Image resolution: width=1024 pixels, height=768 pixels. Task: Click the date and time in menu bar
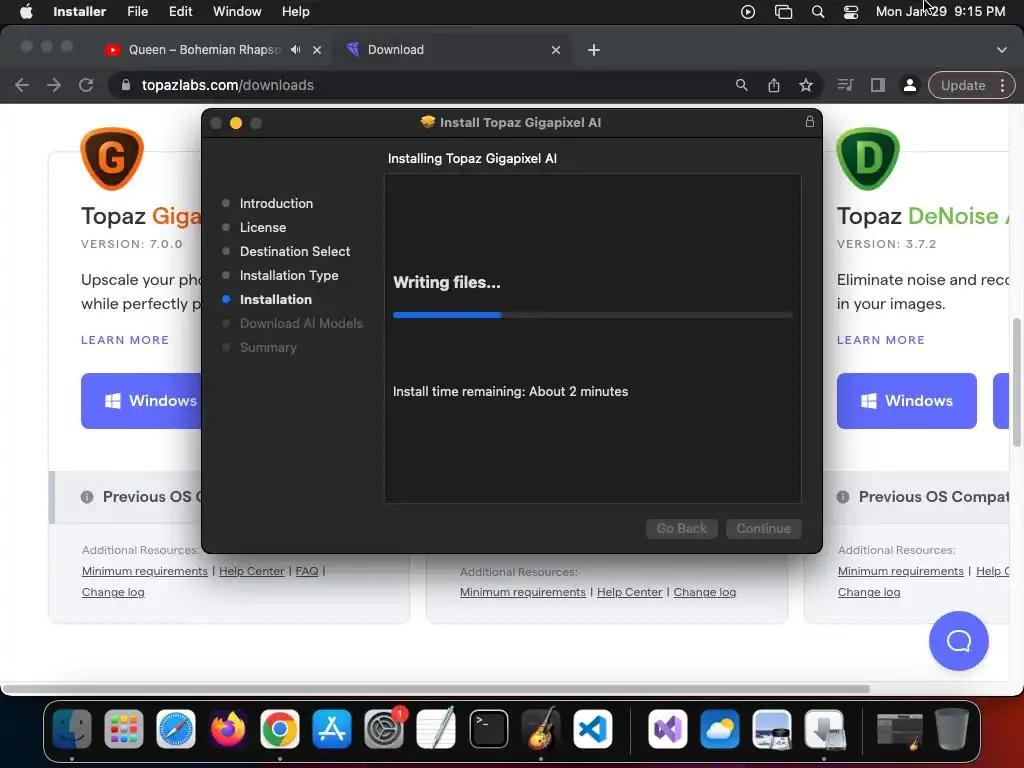940,12
